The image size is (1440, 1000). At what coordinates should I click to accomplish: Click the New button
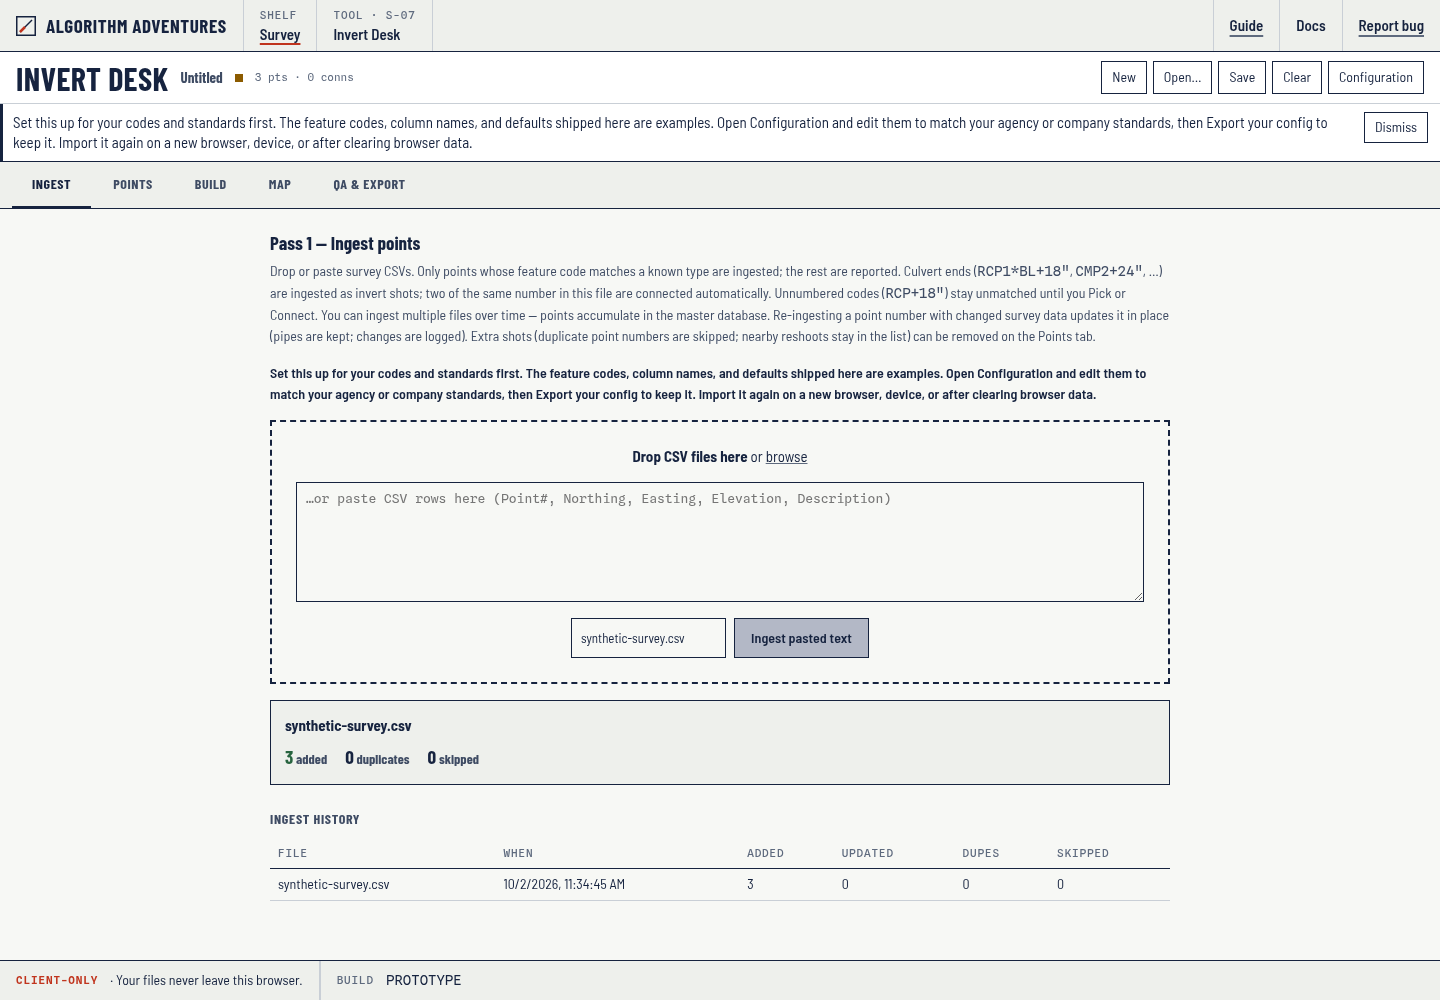(1124, 77)
